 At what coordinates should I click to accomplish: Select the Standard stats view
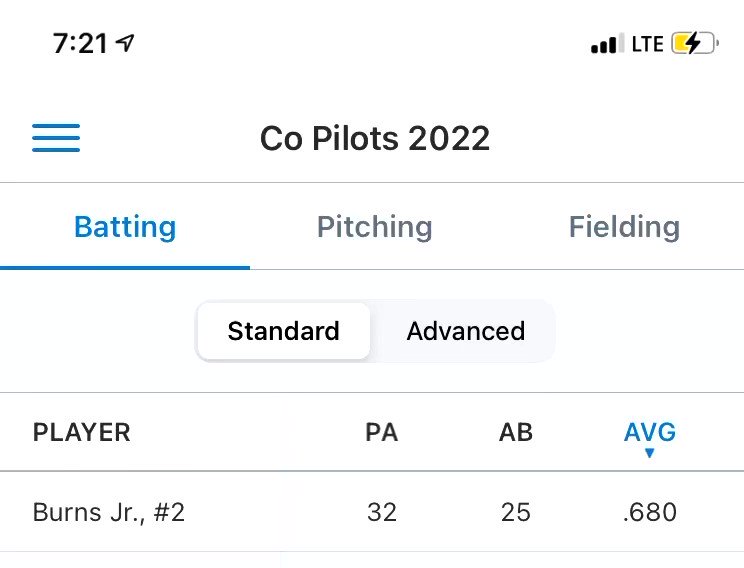pyautogui.click(x=284, y=331)
